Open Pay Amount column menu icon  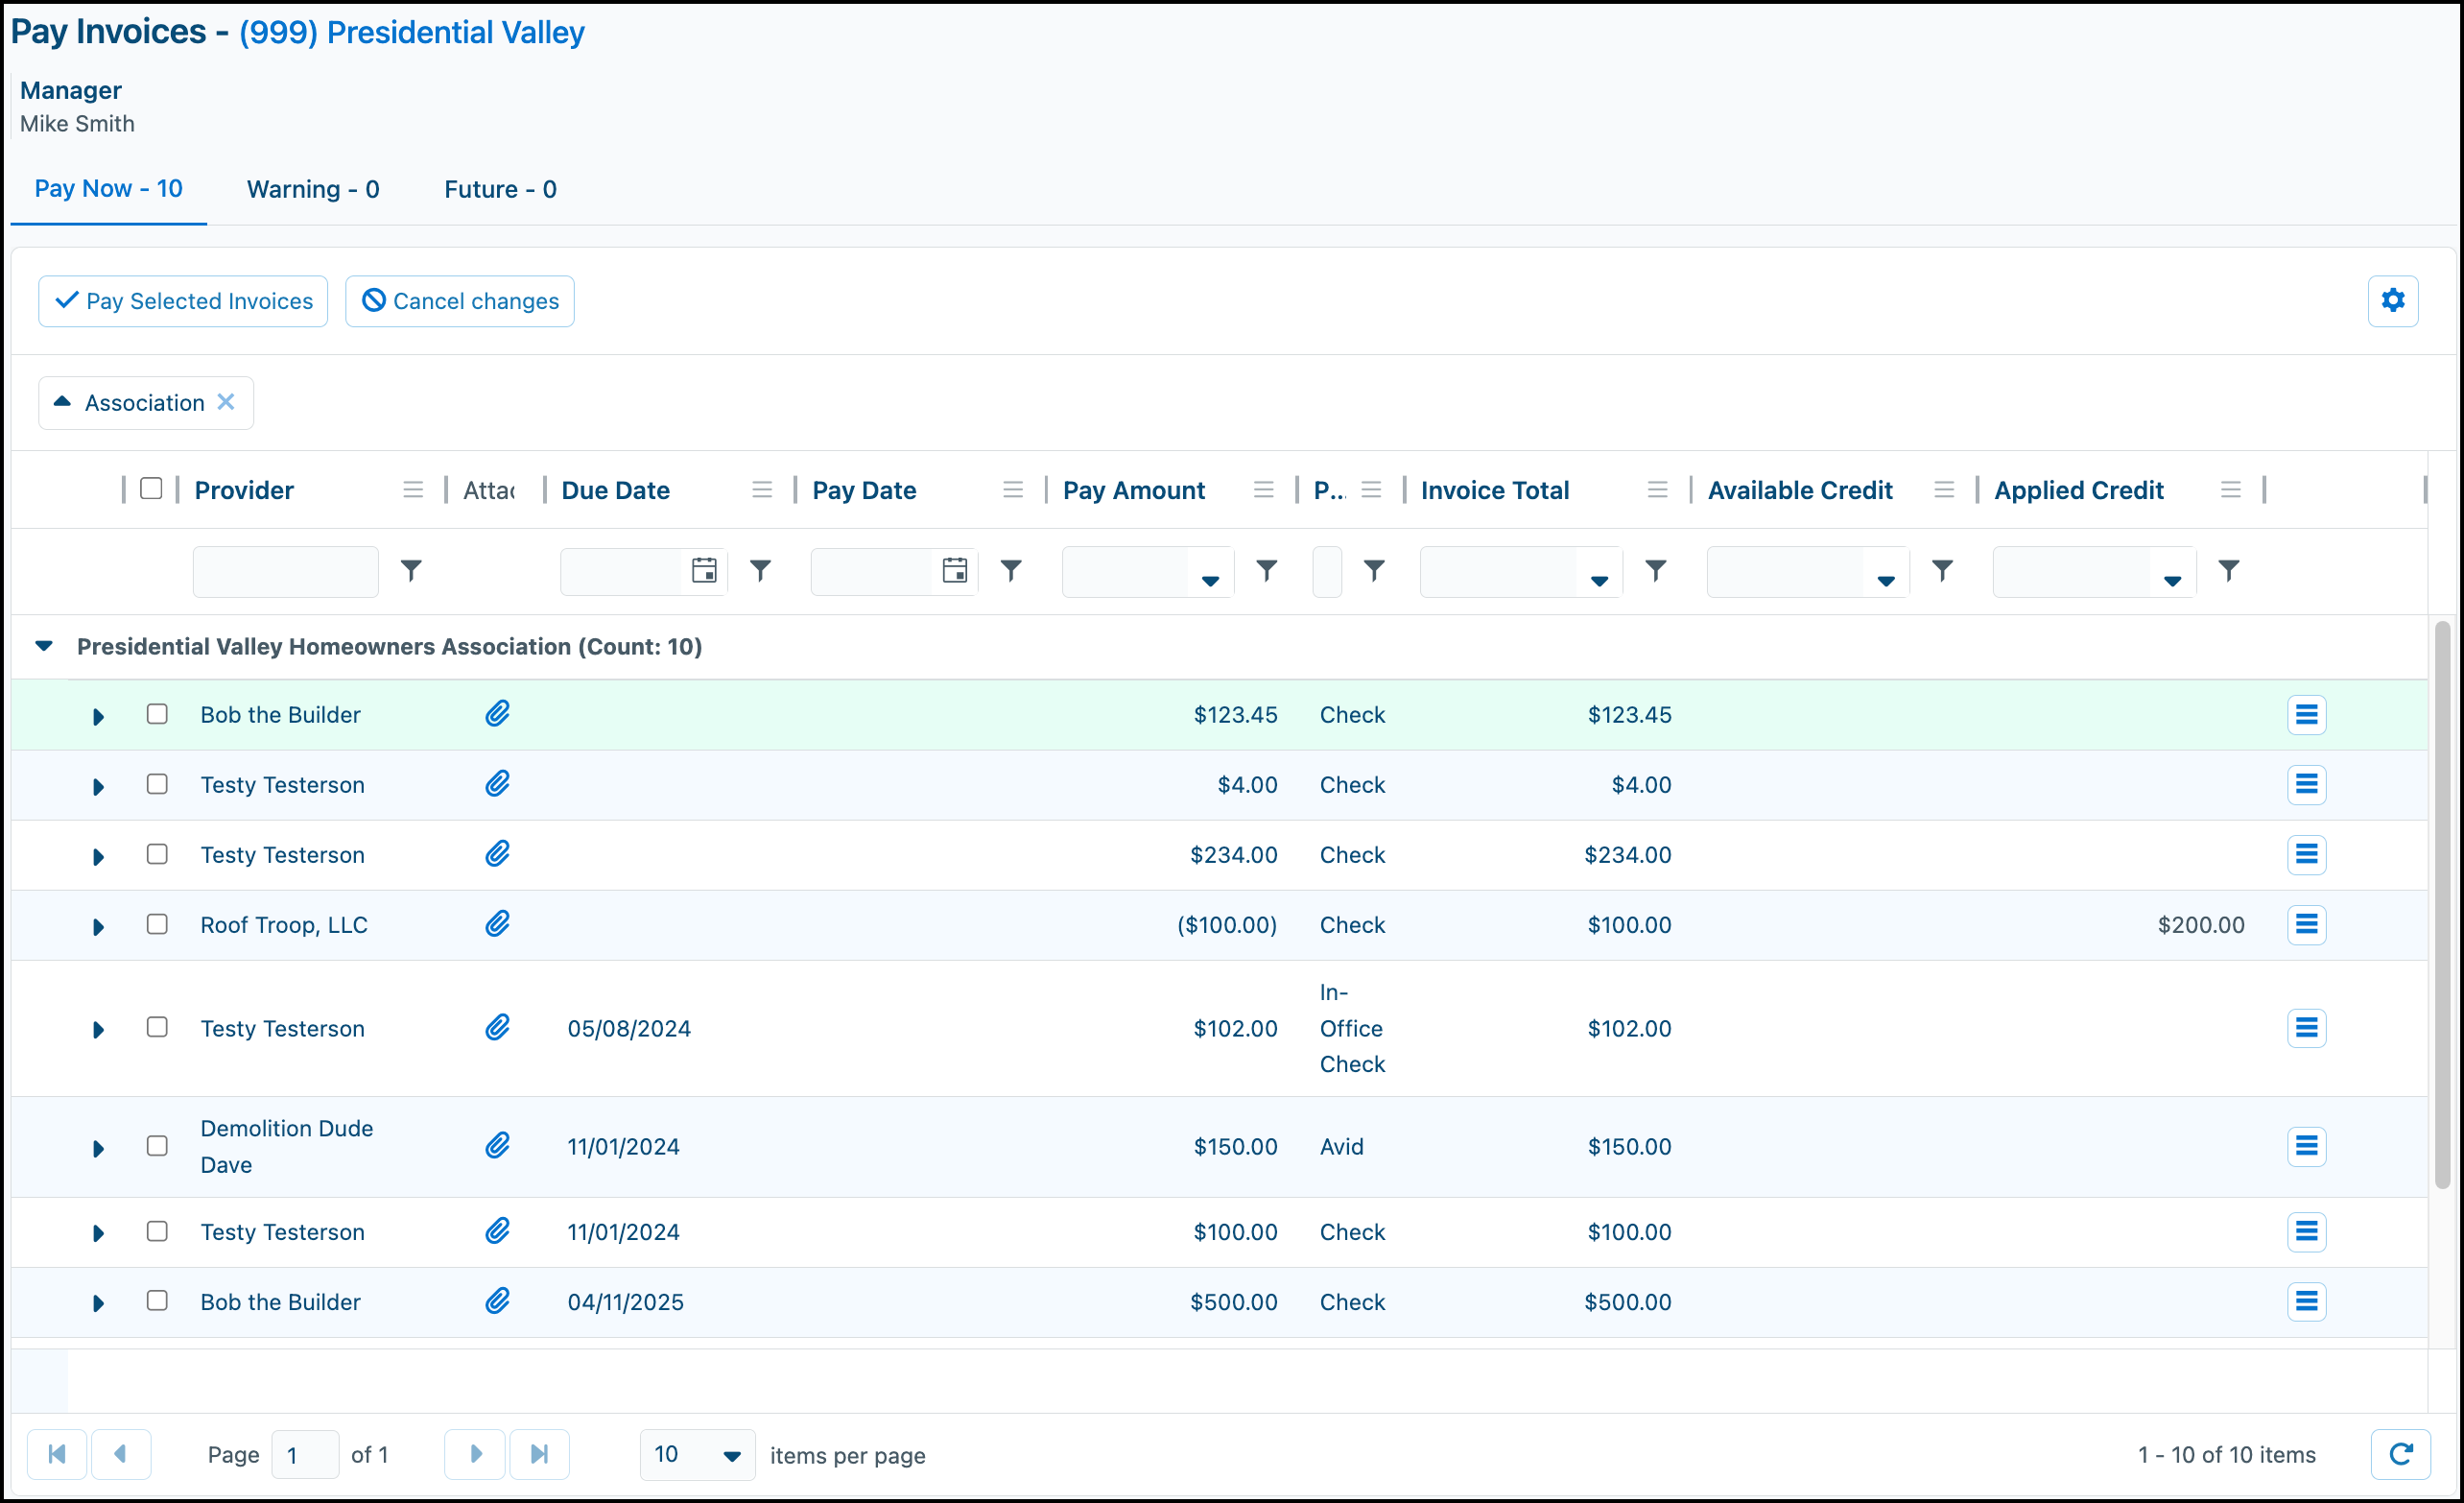tap(1263, 490)
